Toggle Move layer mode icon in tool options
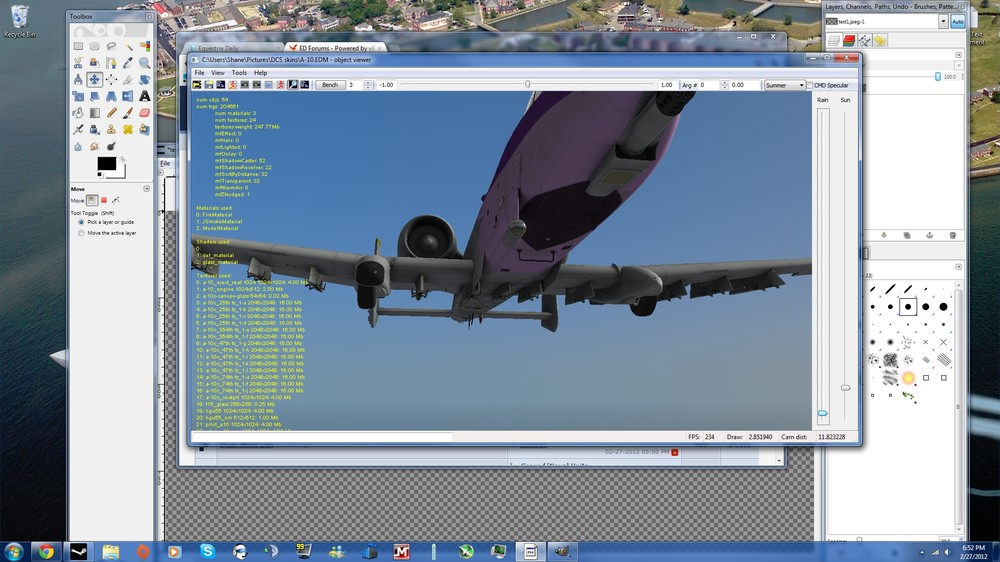The height and width of the screenshot is (562, 1000). (92, 200)
